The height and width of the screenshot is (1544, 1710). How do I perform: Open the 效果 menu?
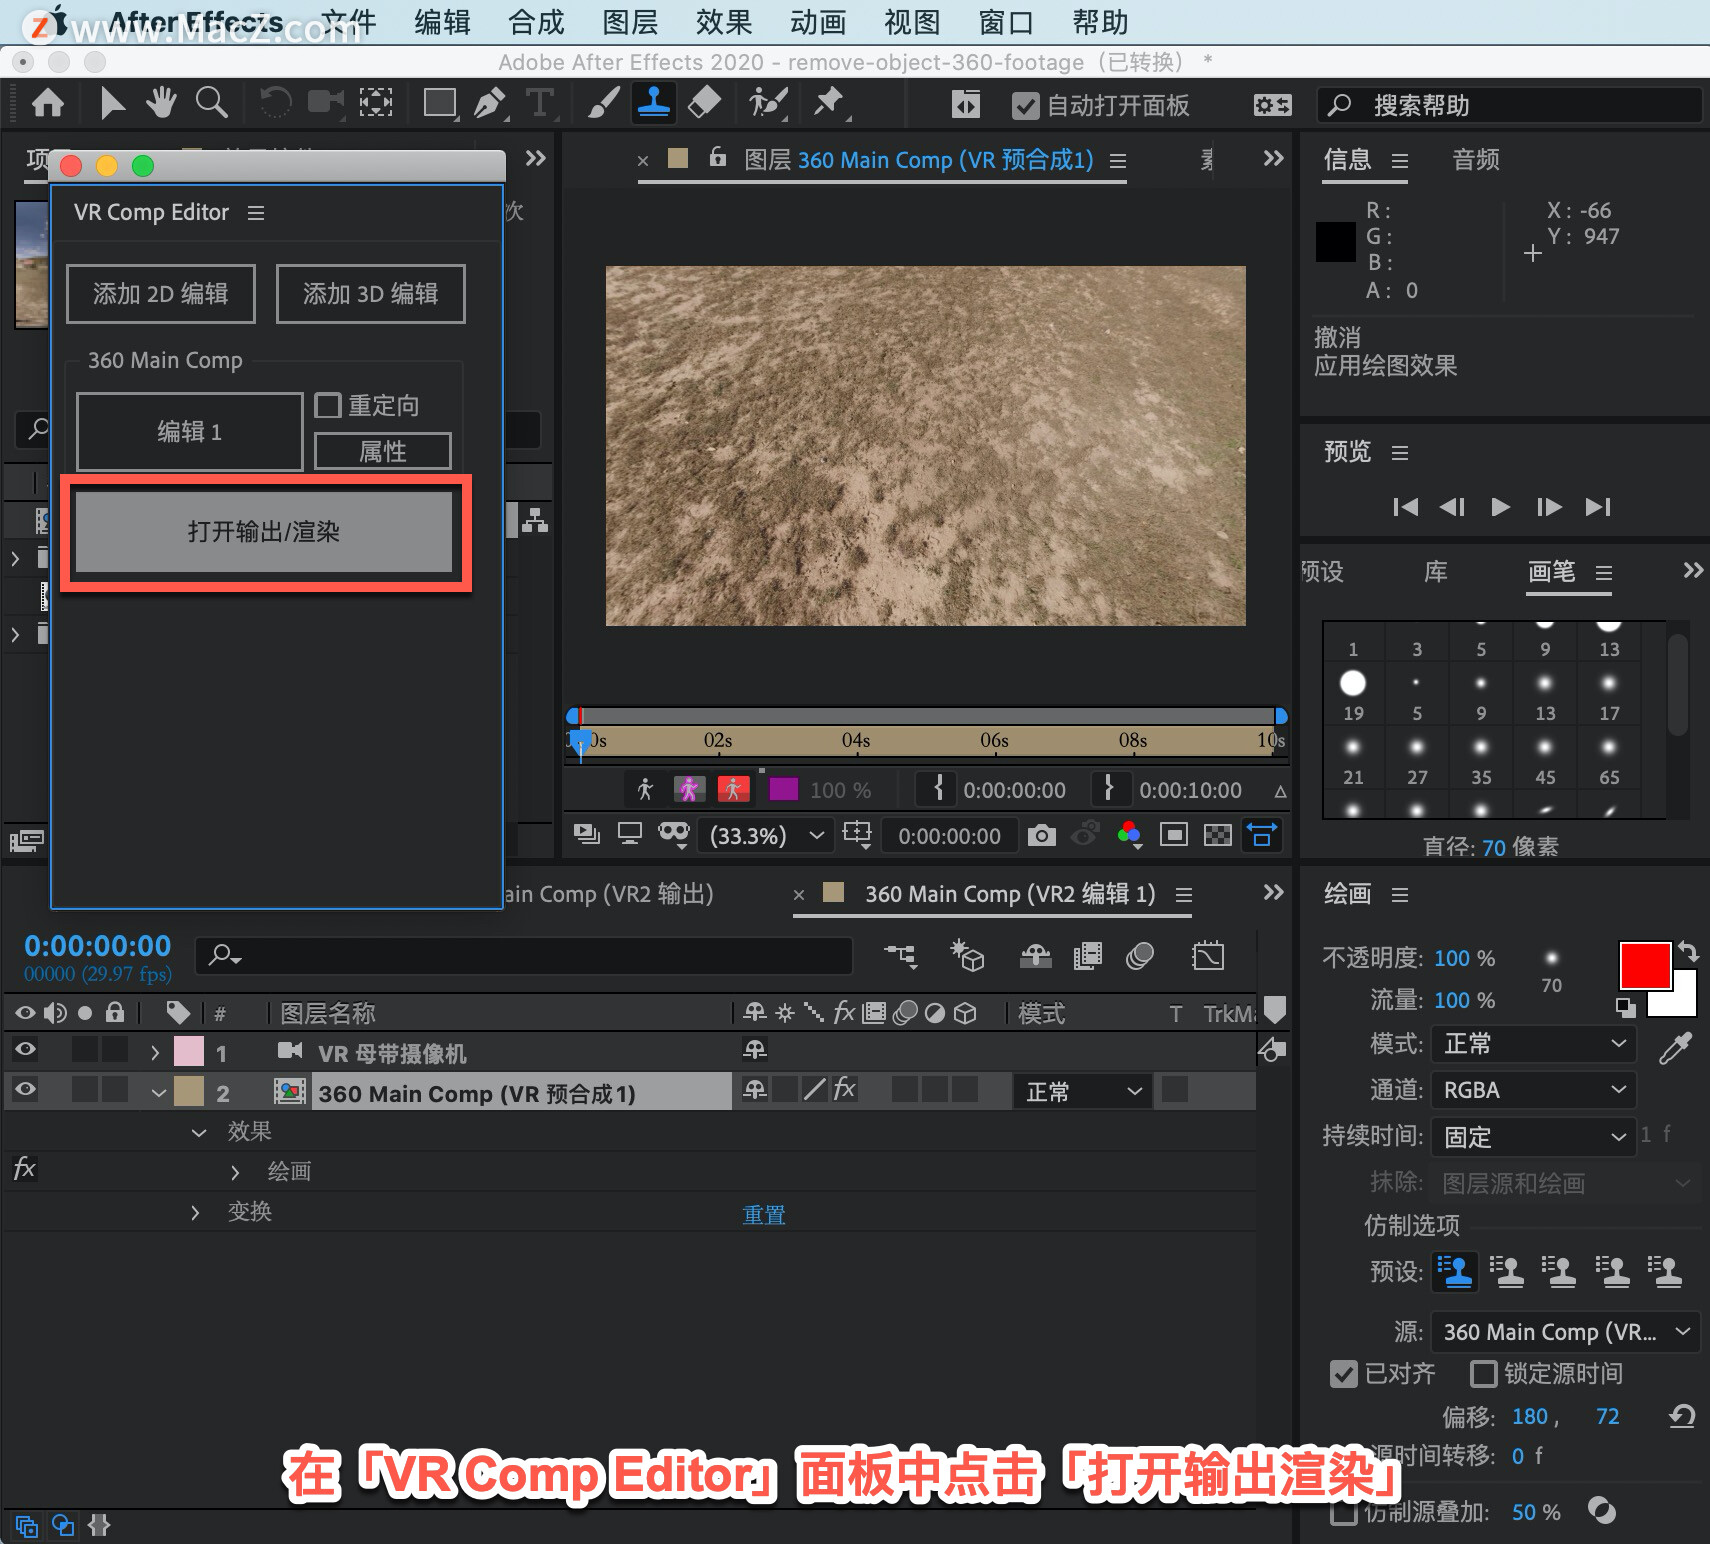(724, 22)
